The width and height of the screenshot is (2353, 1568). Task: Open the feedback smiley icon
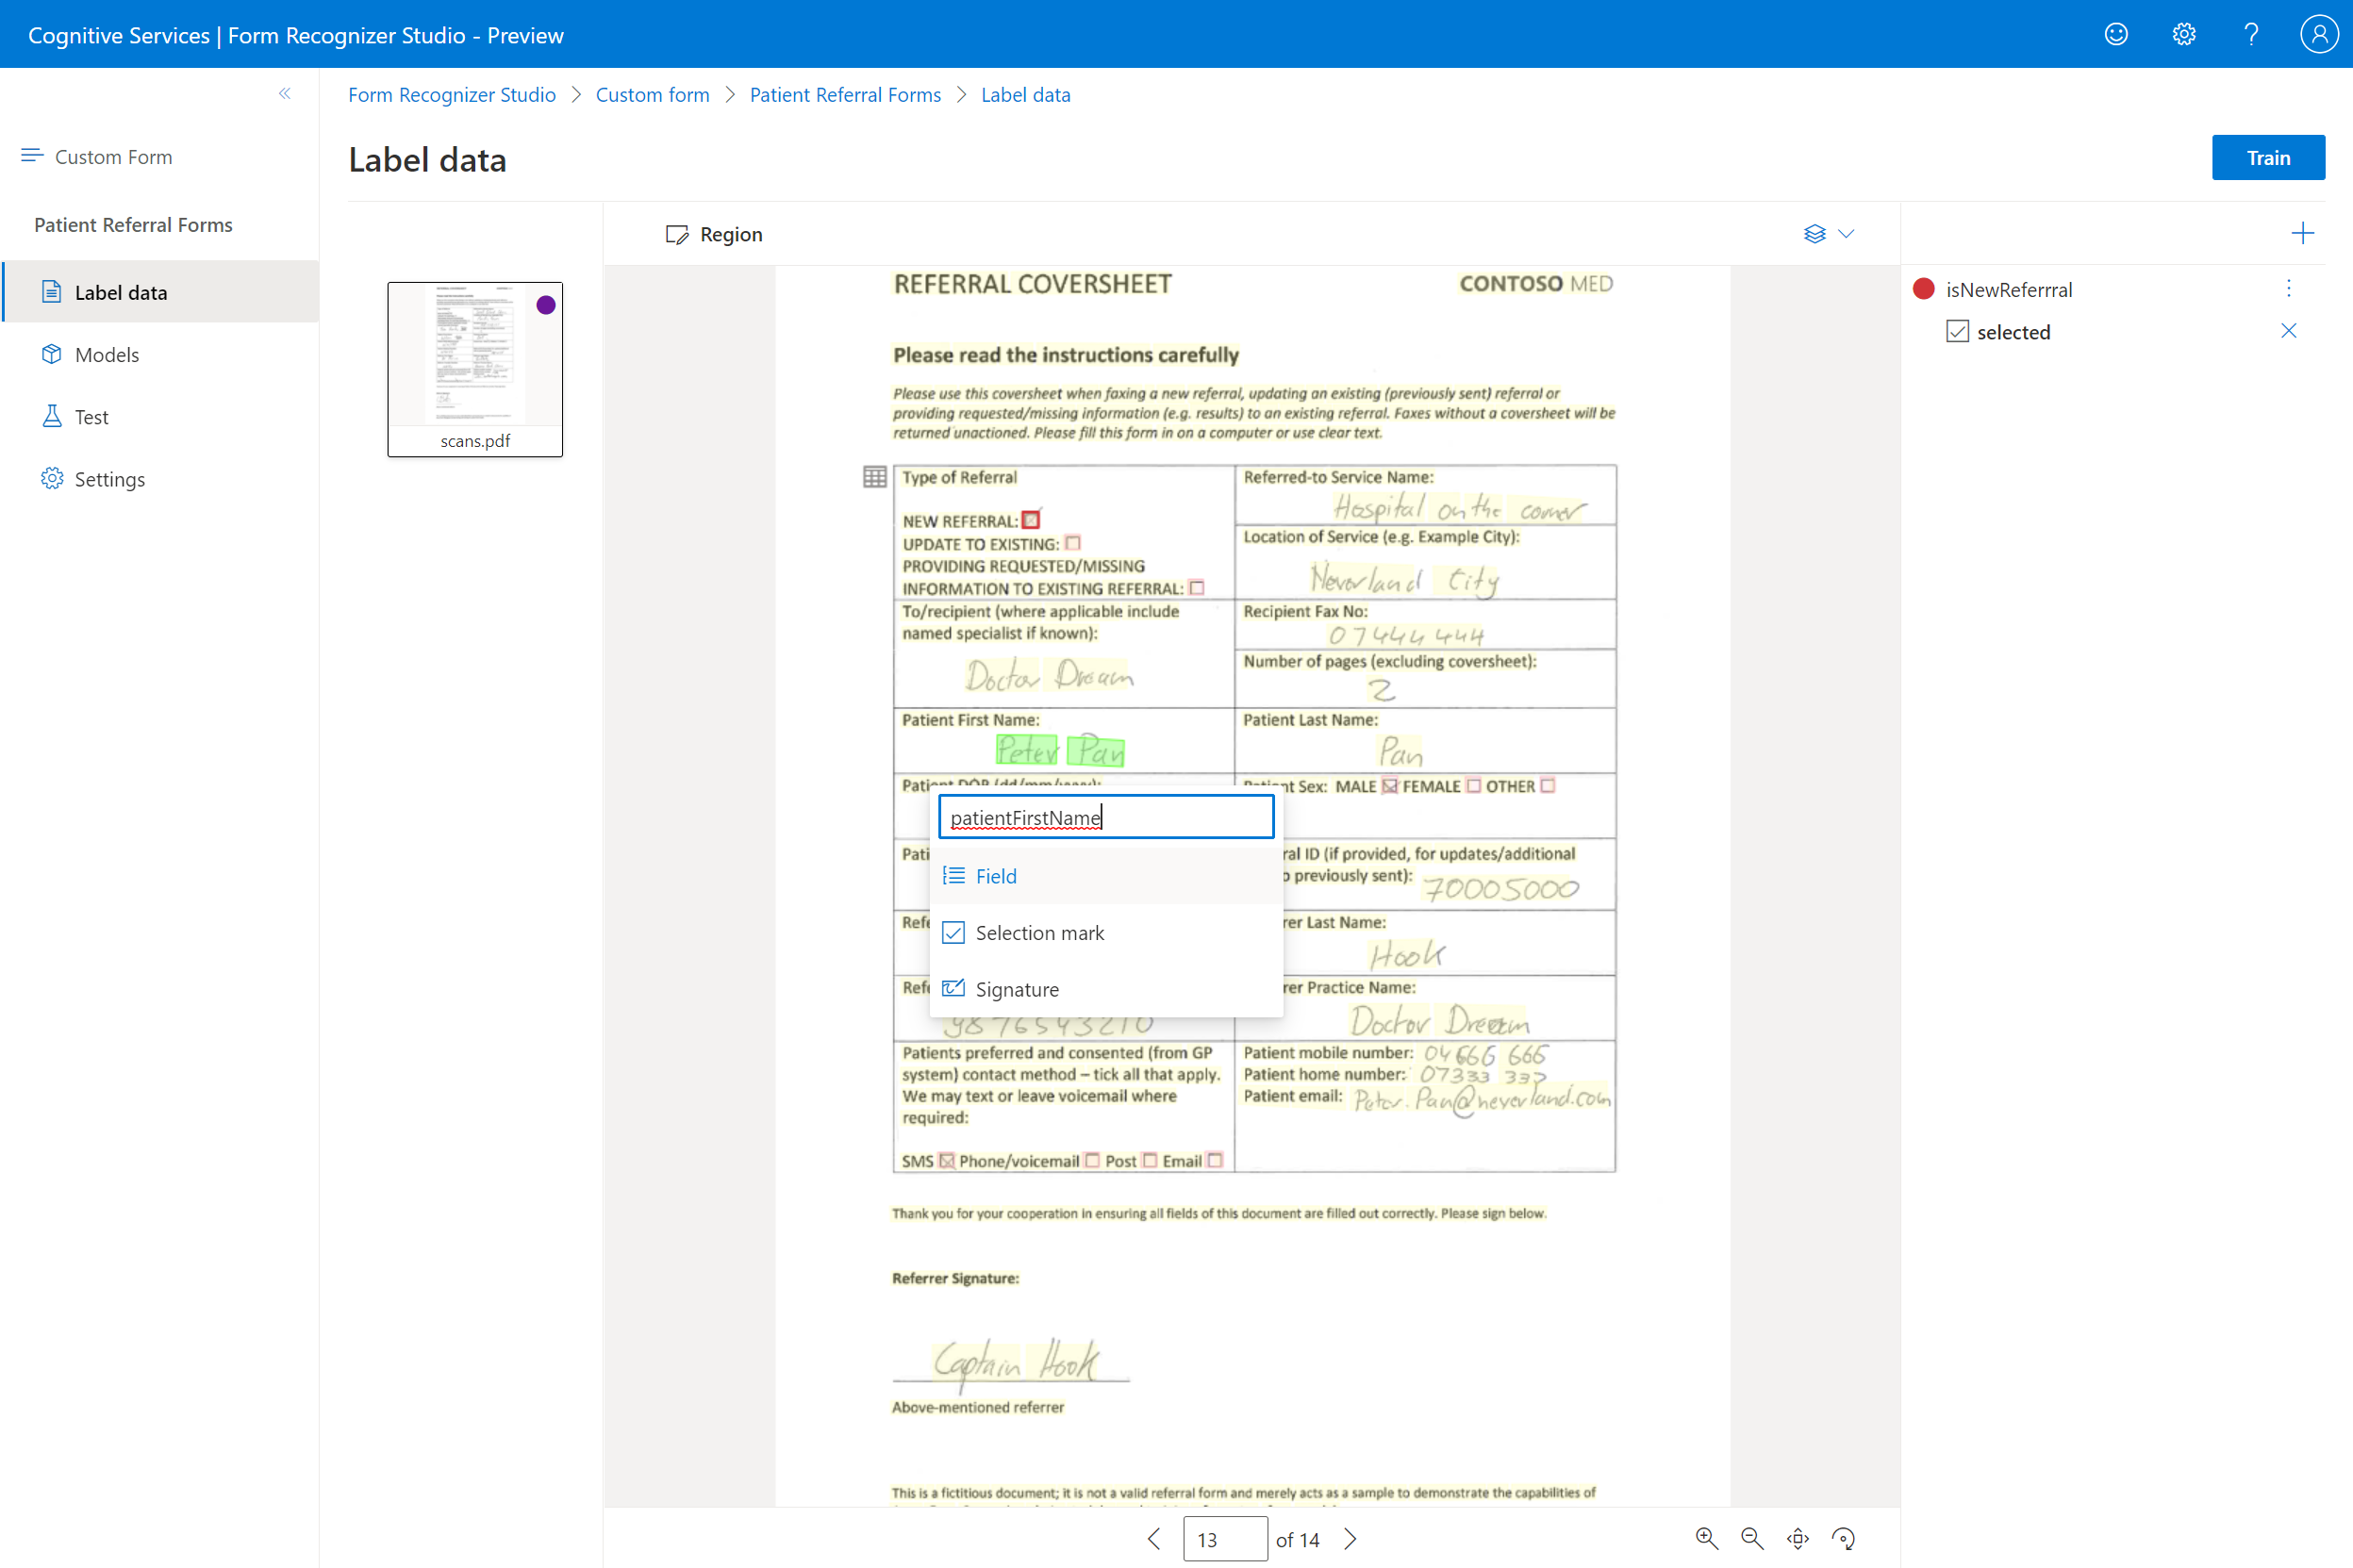(x=2116, y=35)
